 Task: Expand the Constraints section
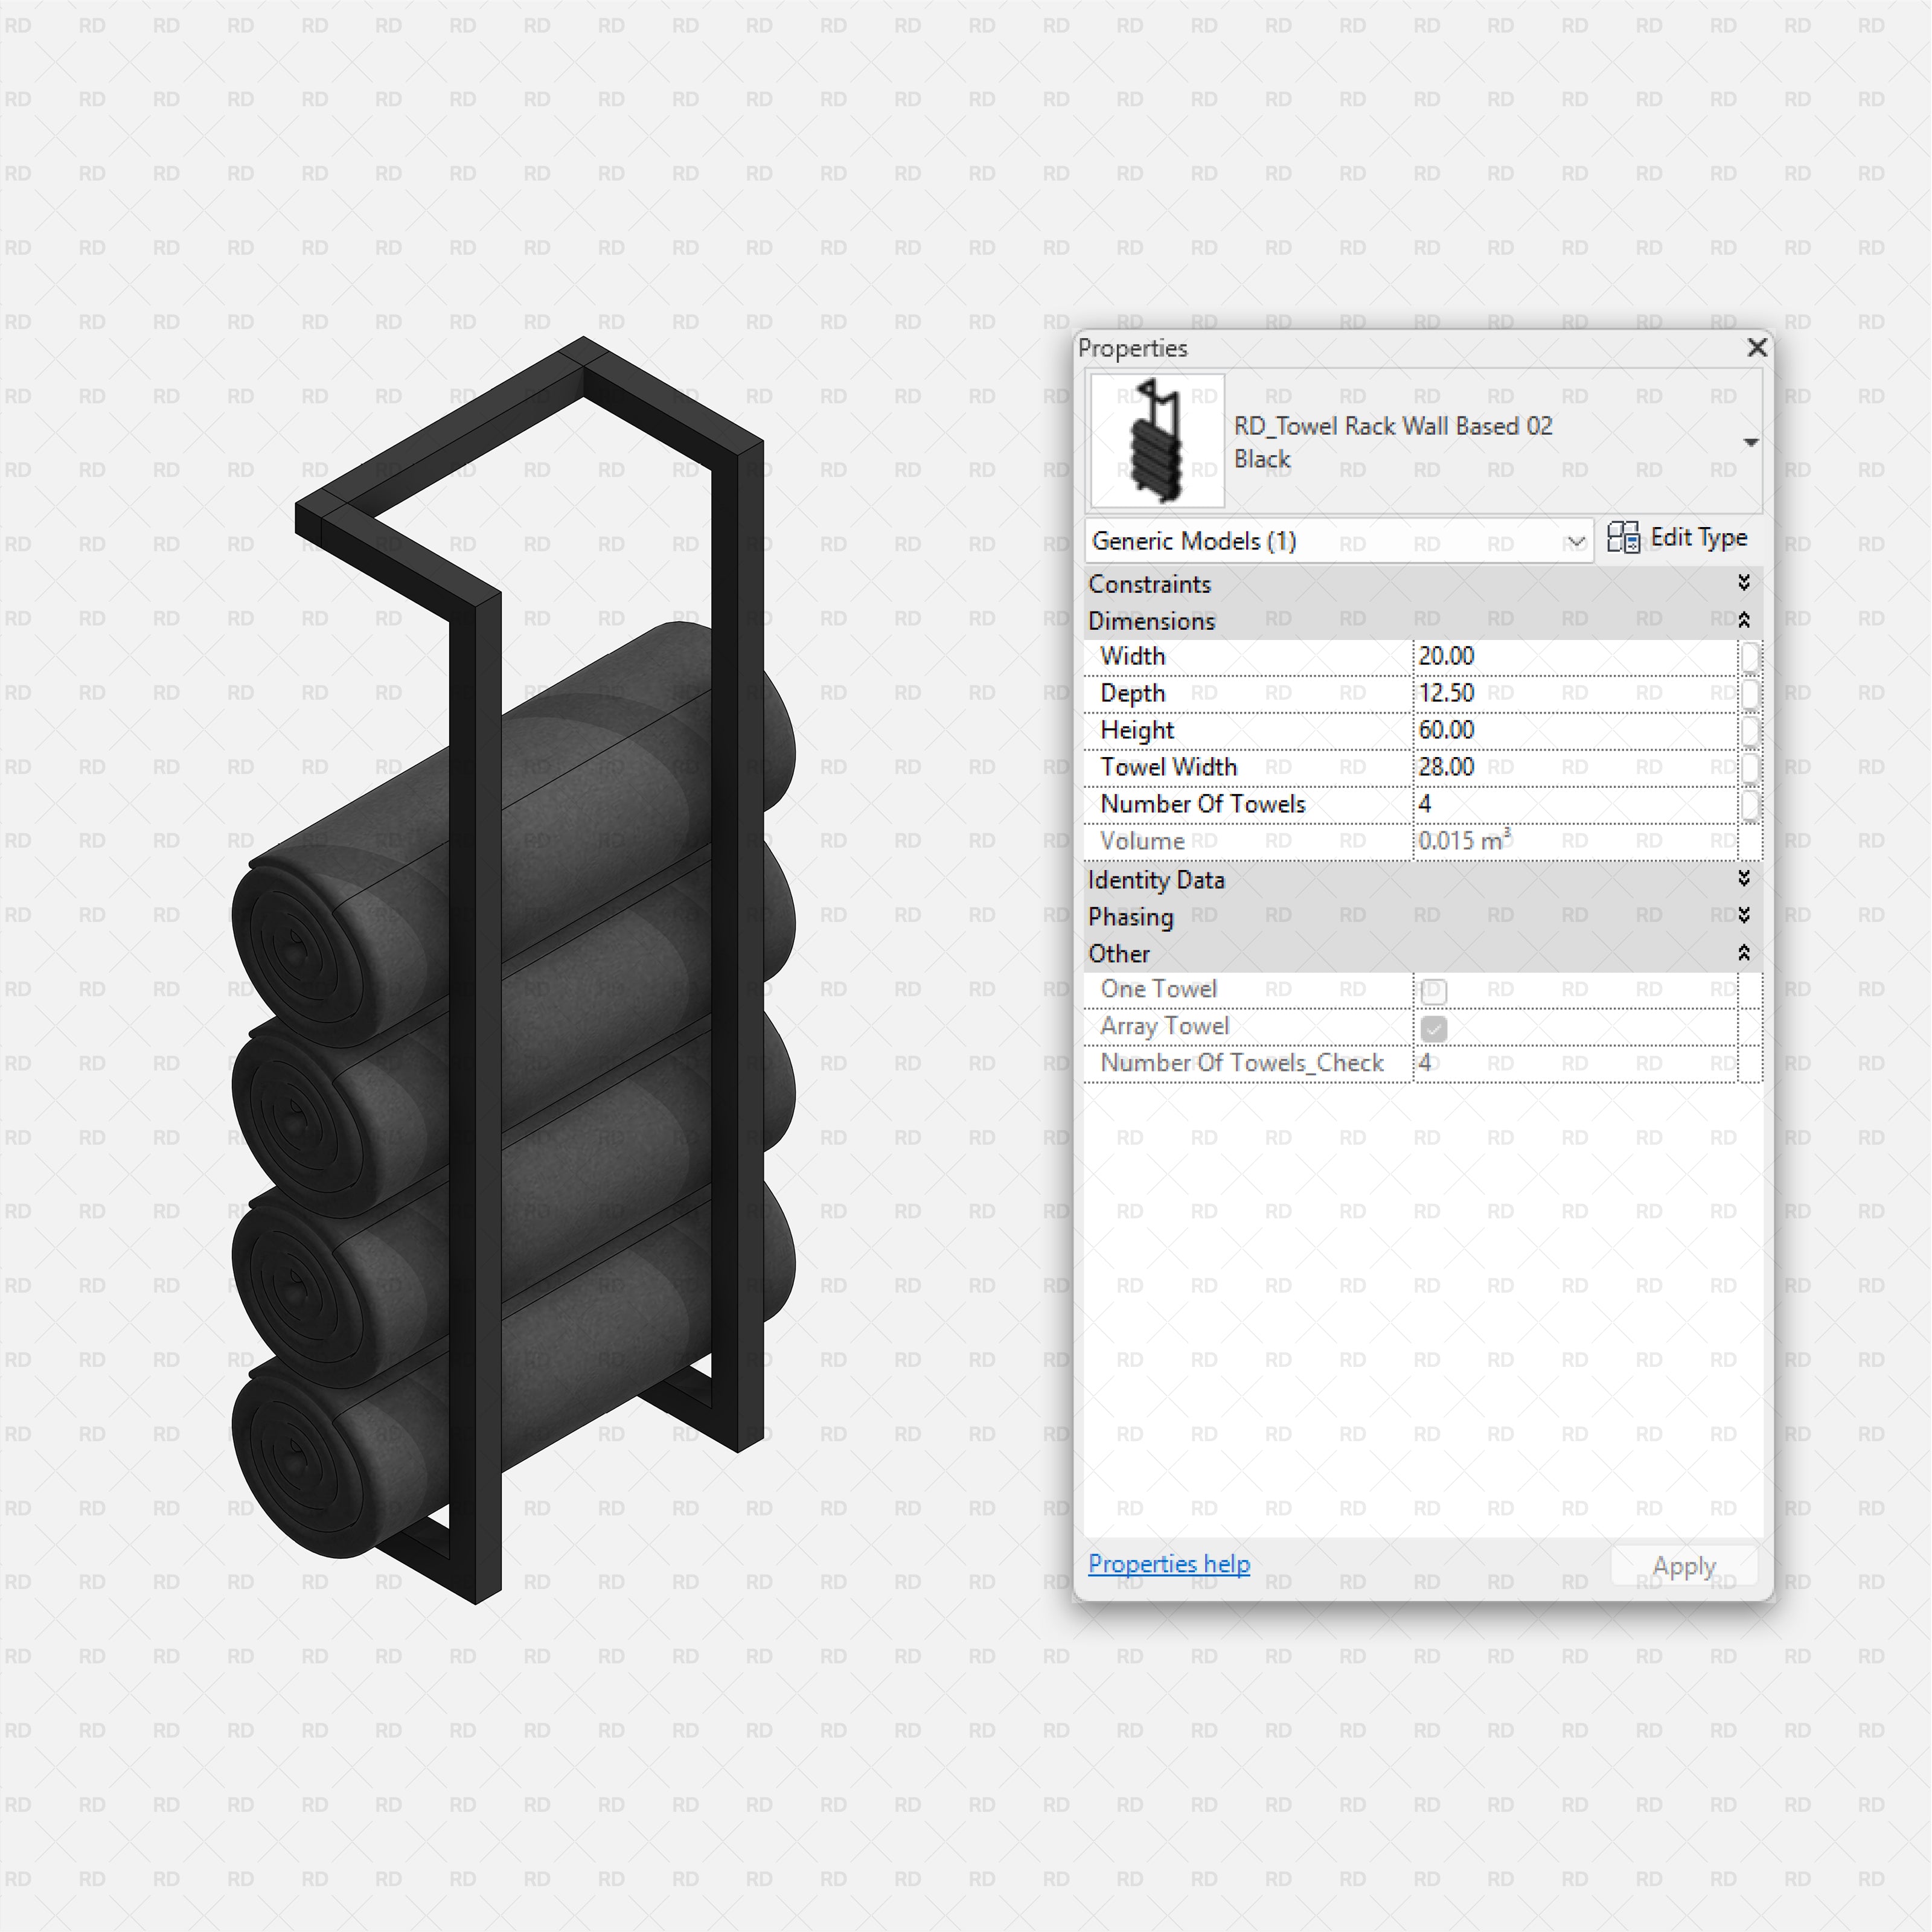click(1744, 583)
